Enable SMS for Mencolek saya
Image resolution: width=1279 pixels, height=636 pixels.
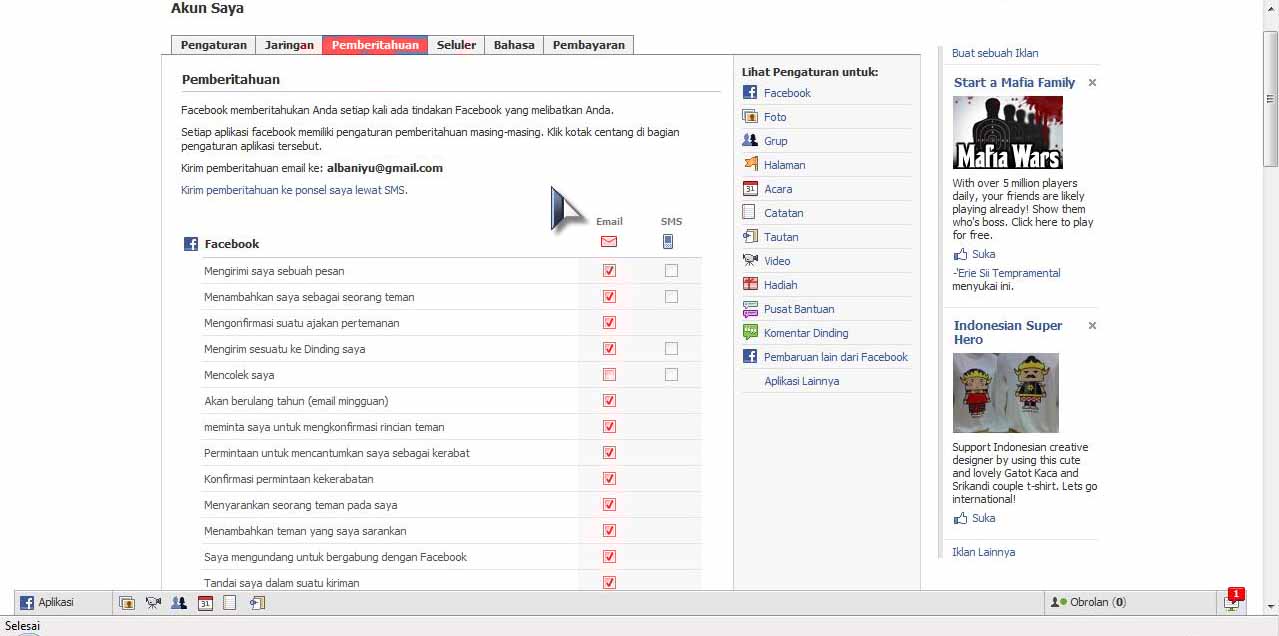point(671,375)
